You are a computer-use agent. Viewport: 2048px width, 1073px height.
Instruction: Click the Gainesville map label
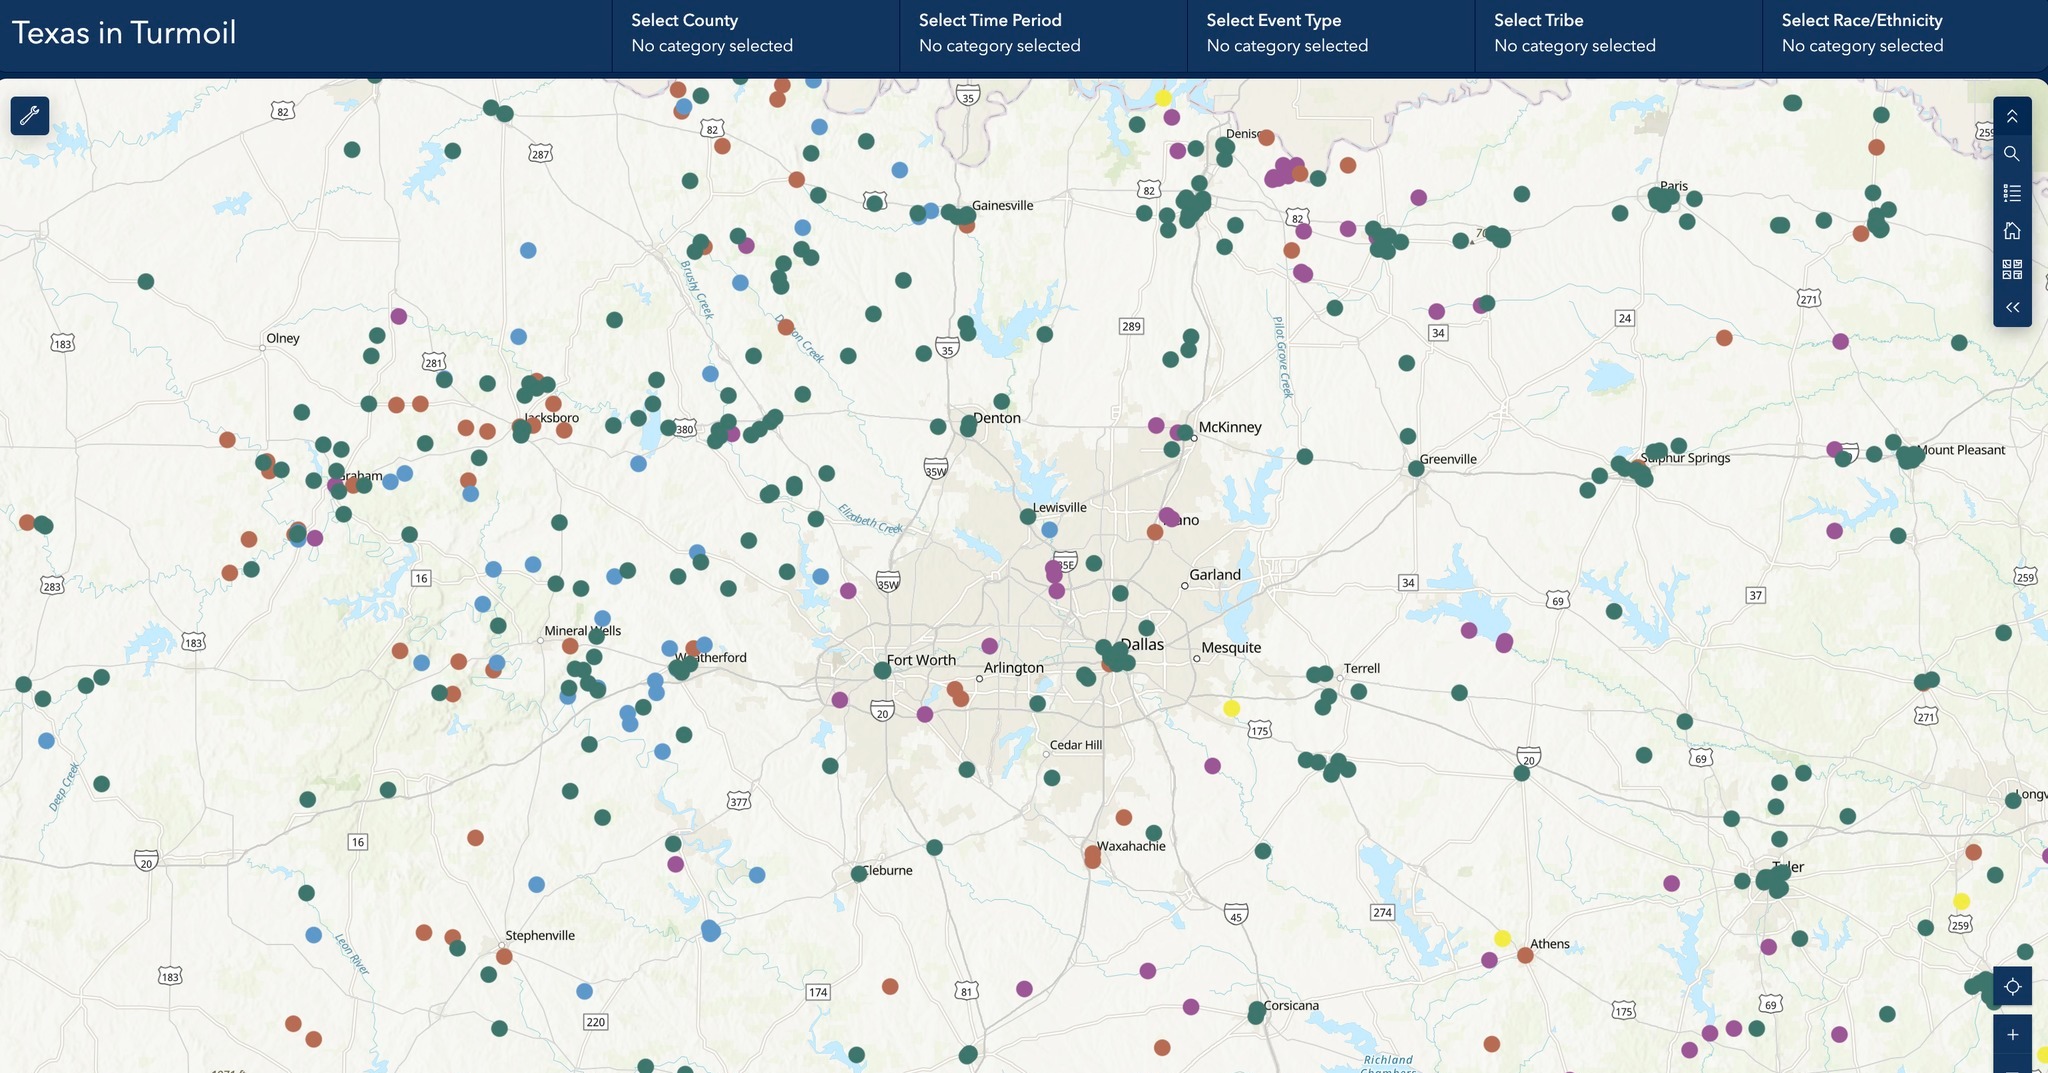click(1003, 206)
